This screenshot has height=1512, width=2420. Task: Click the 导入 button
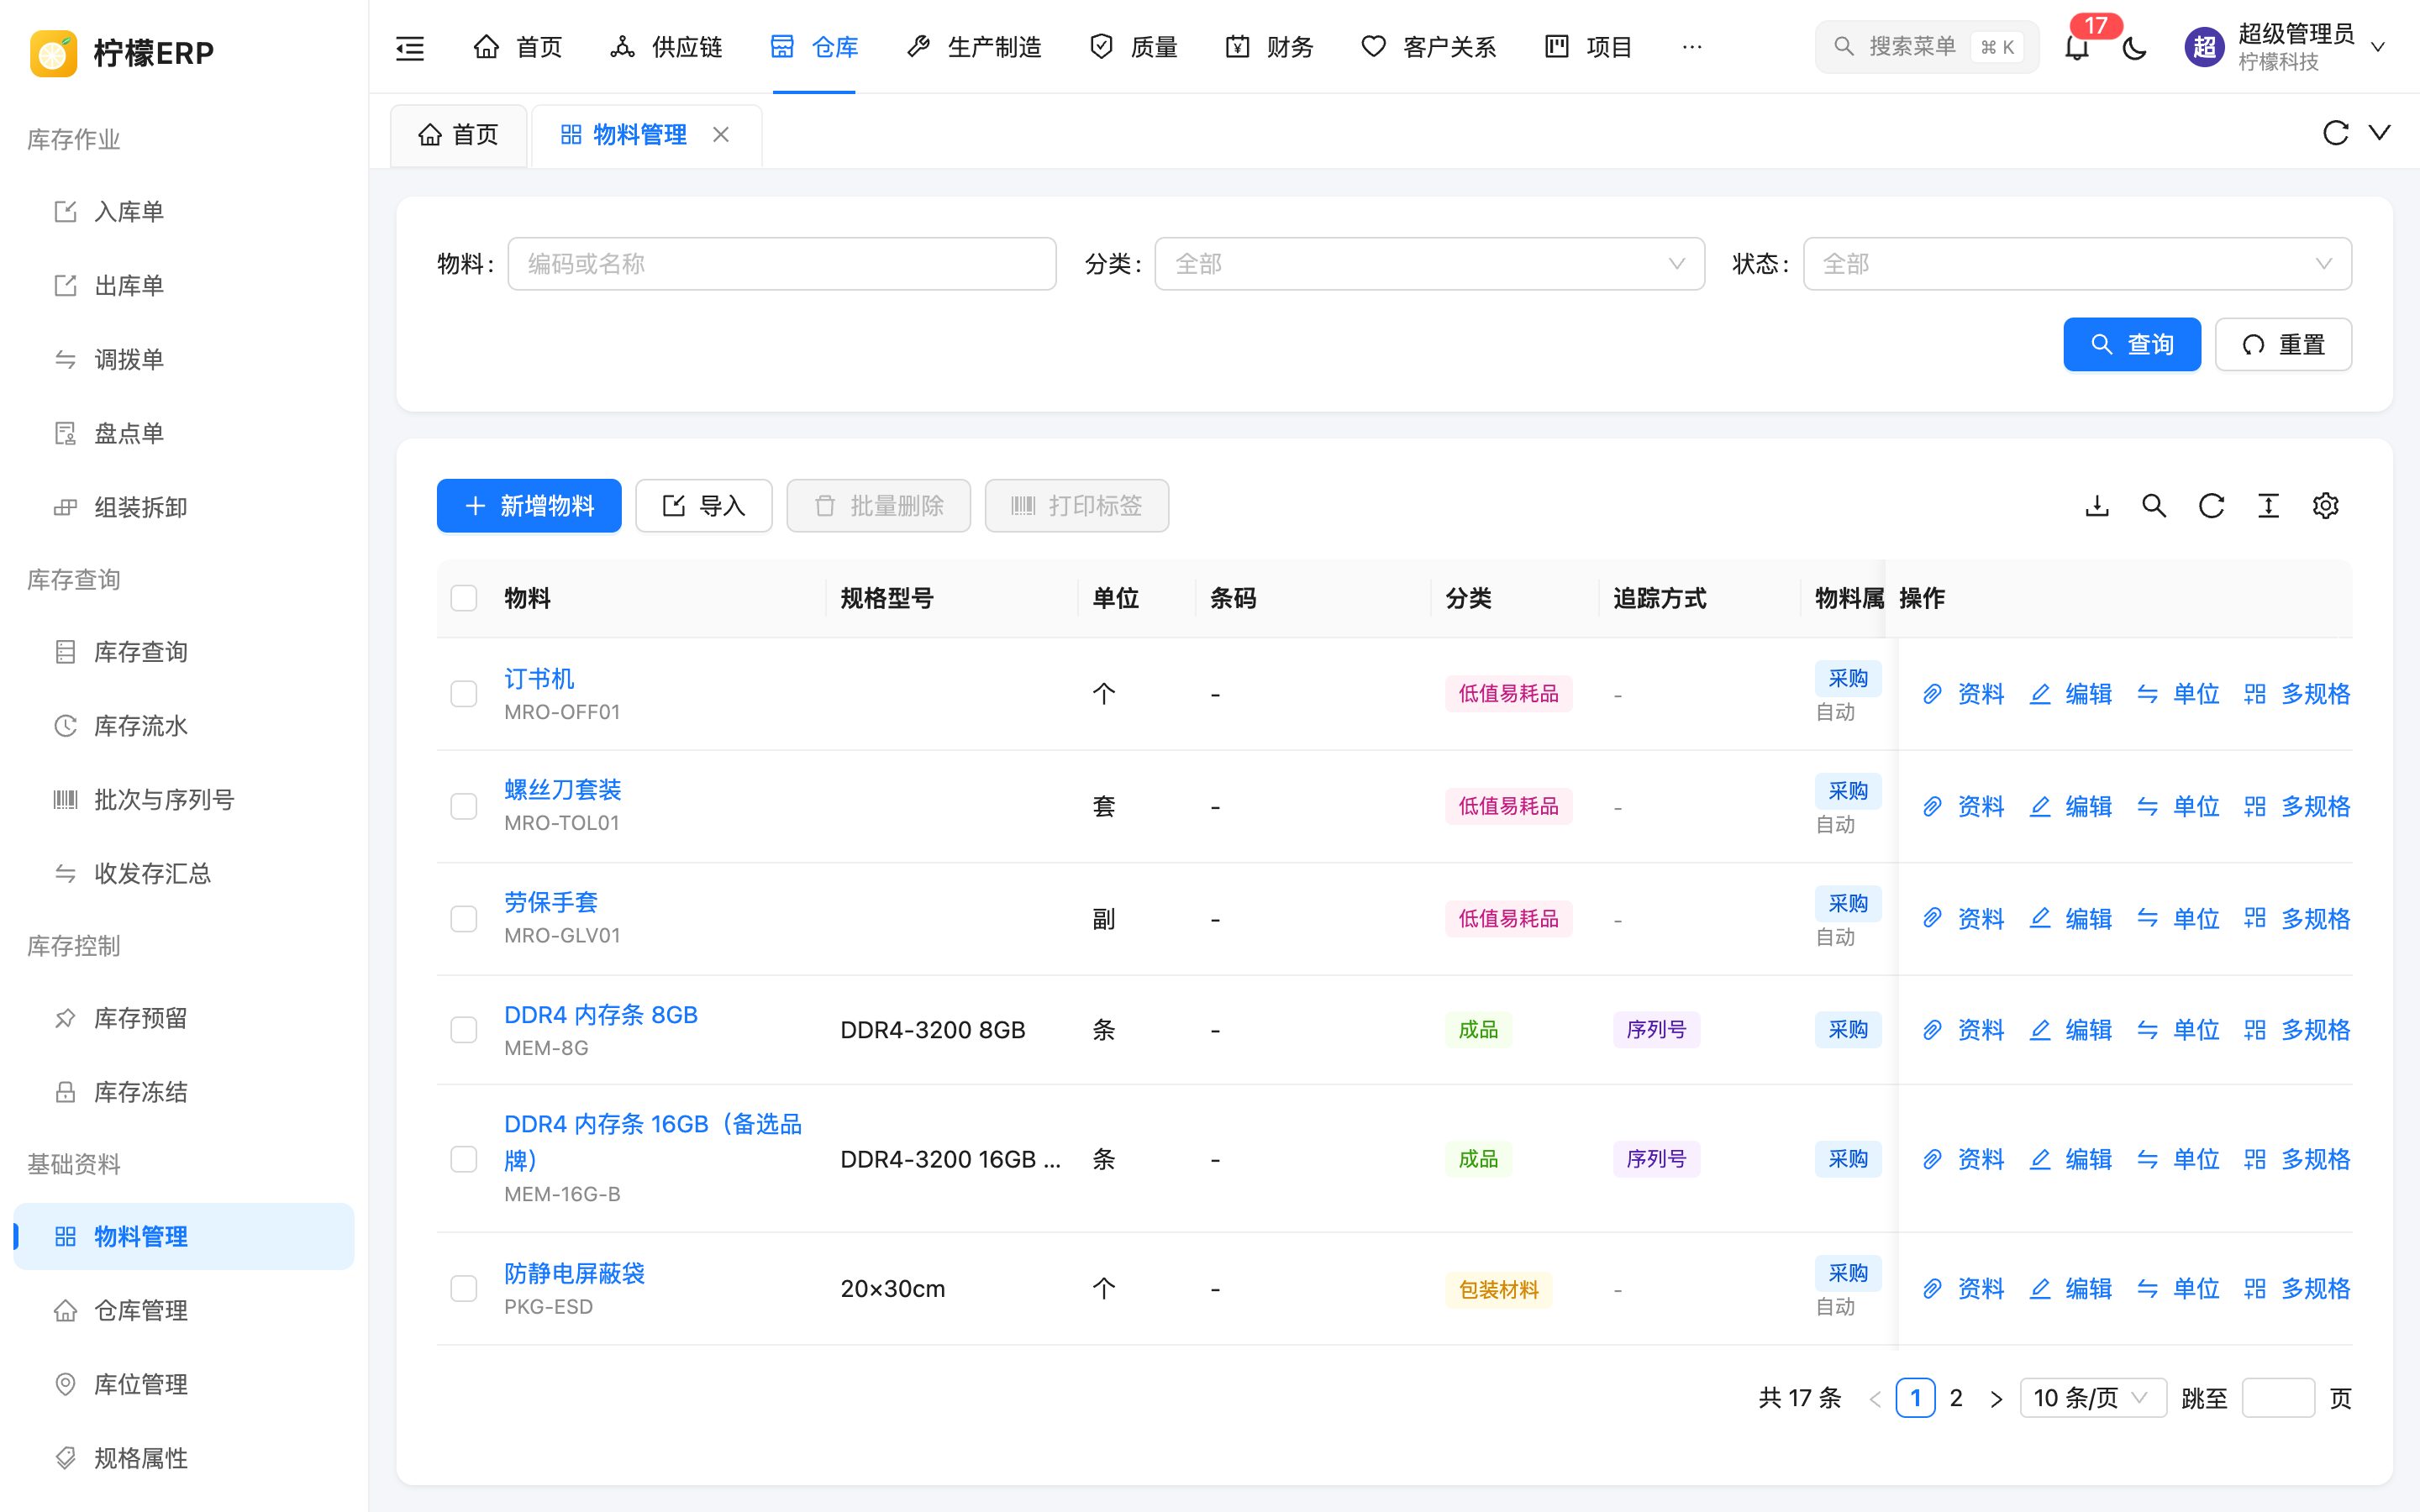pyautogui.click(x=704, y=506)
